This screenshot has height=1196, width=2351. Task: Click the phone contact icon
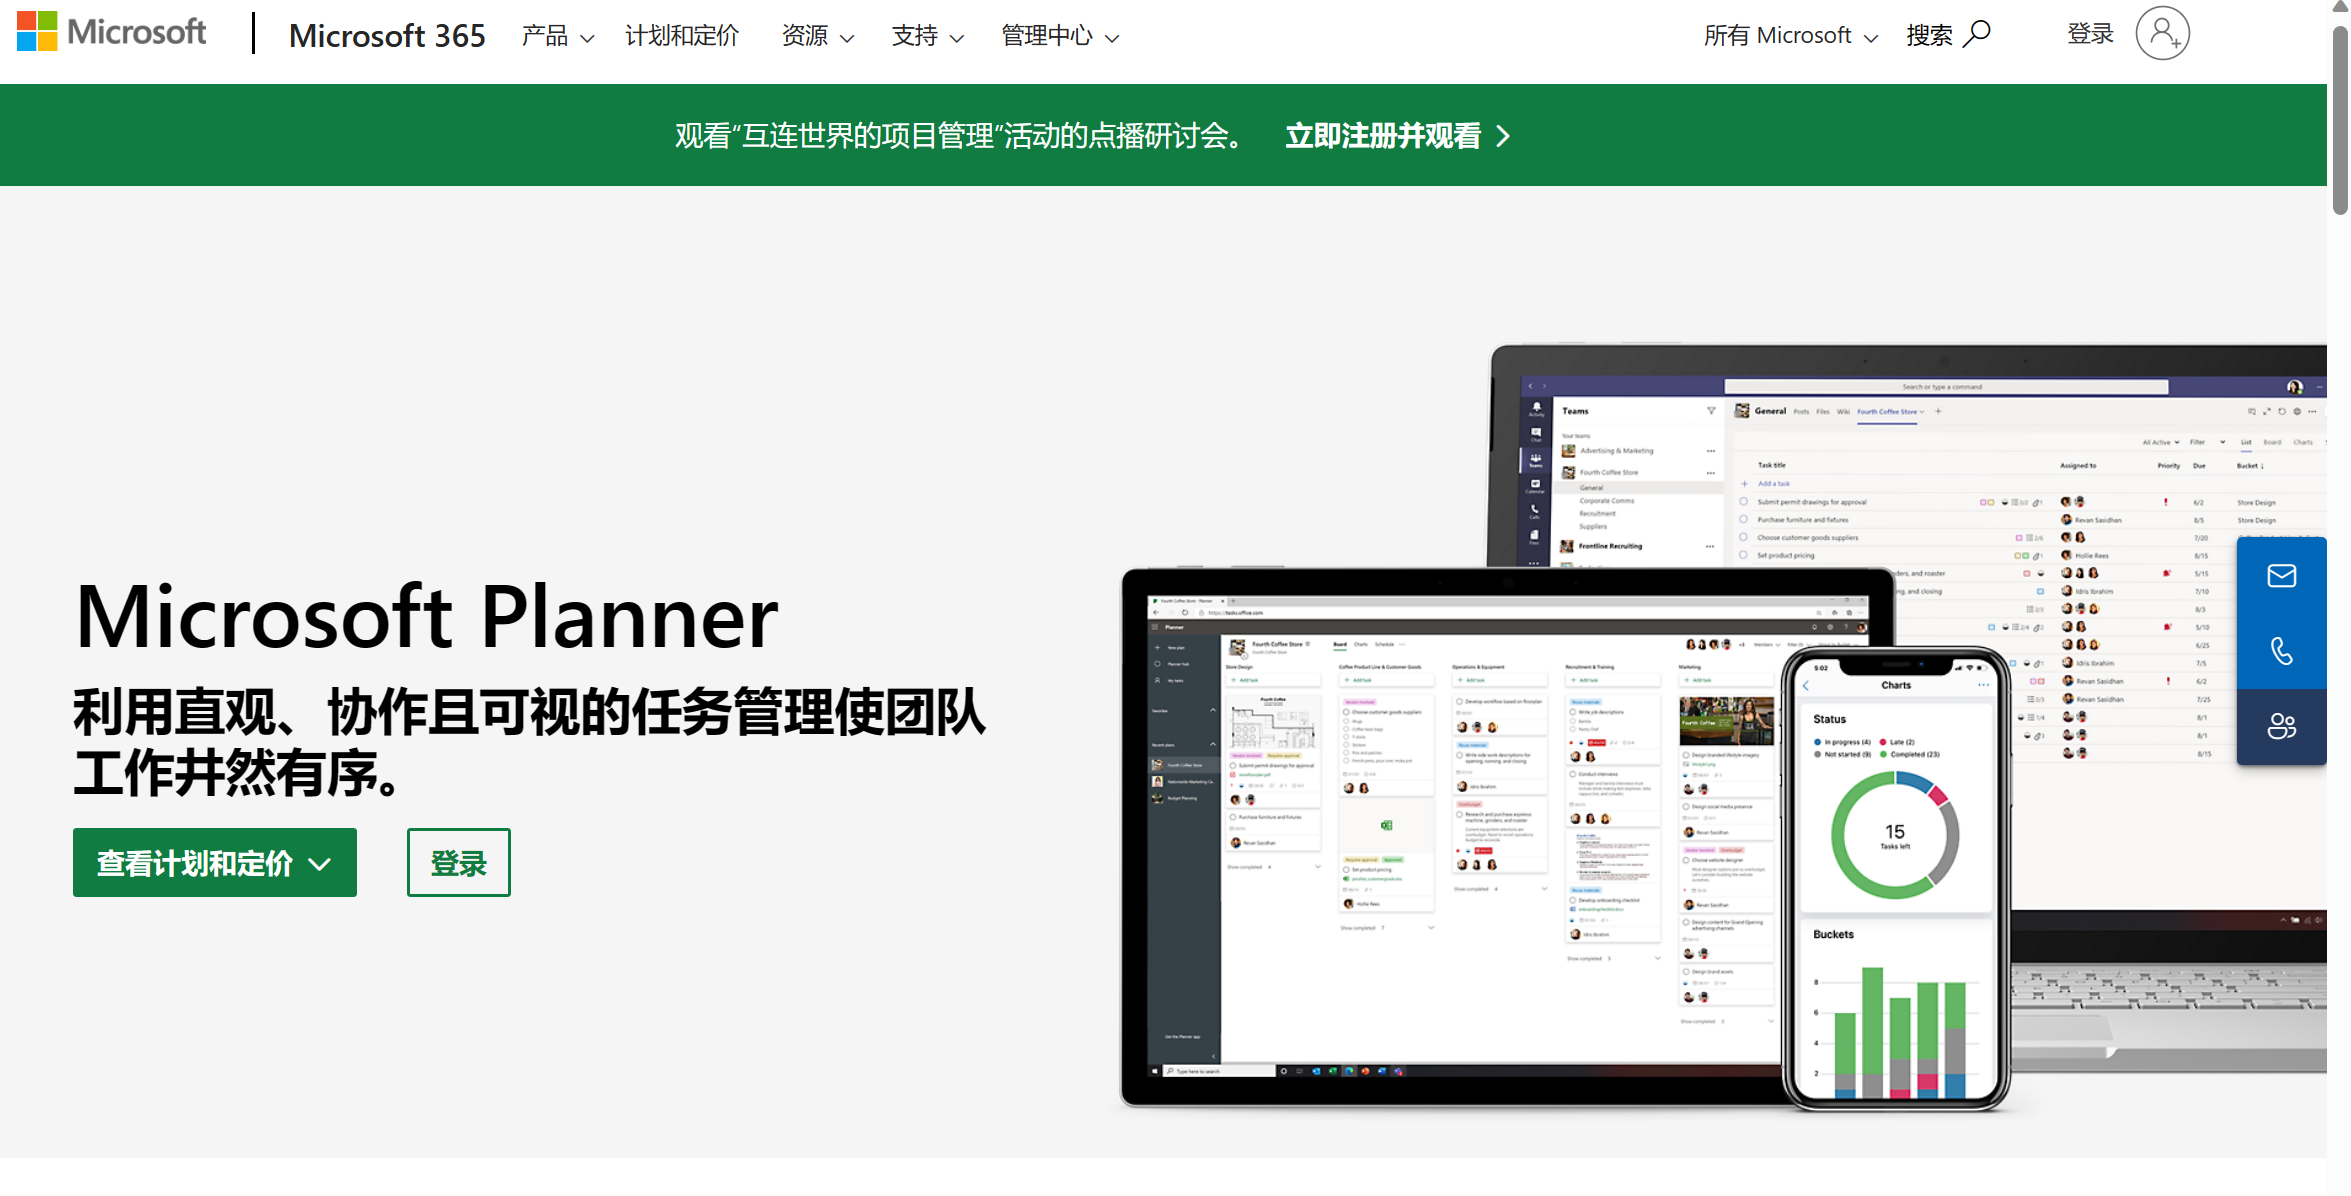click(x=2282, y=652)
